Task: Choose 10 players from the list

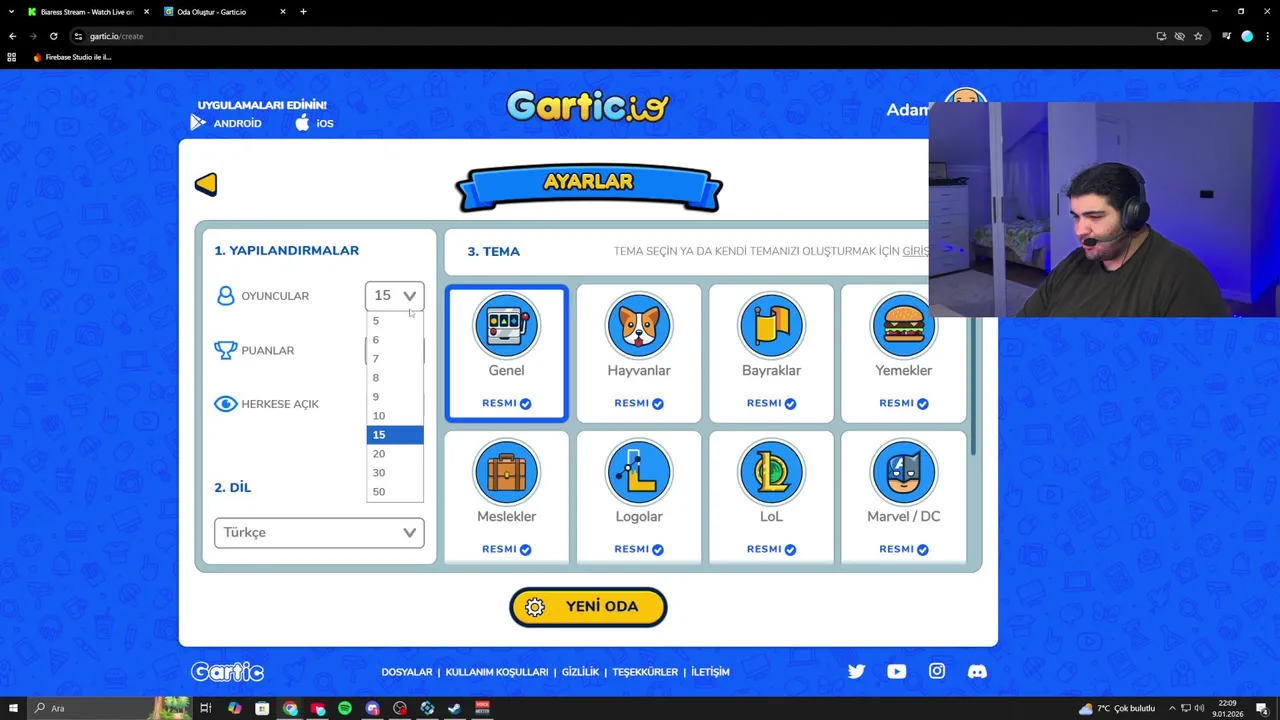Action: (395, 416)
